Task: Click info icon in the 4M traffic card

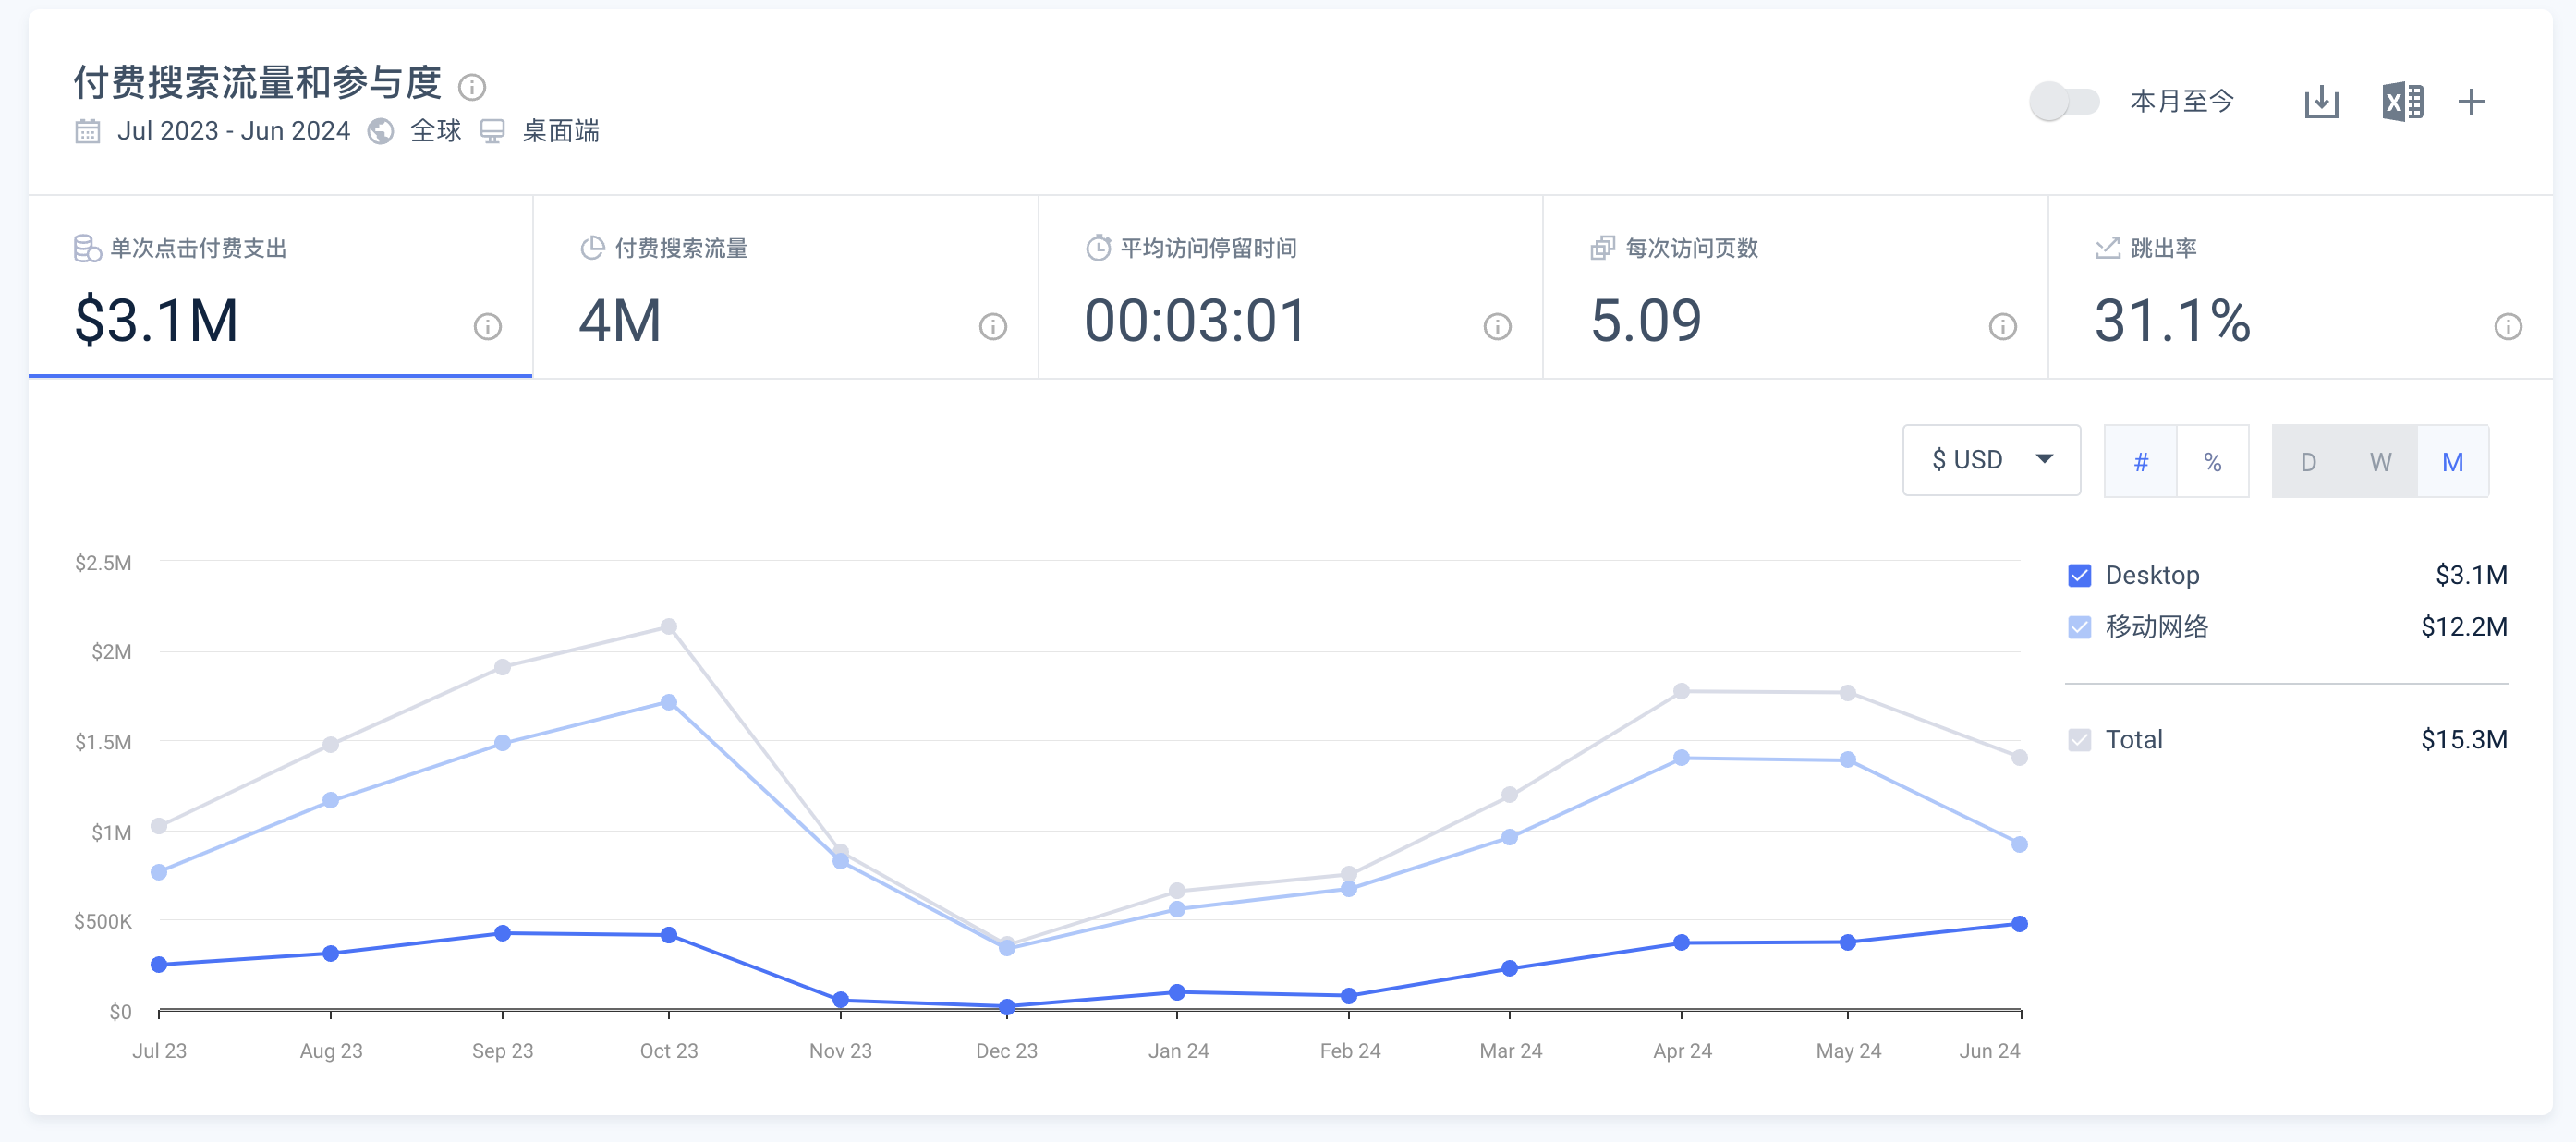Action: click(993, 326)
